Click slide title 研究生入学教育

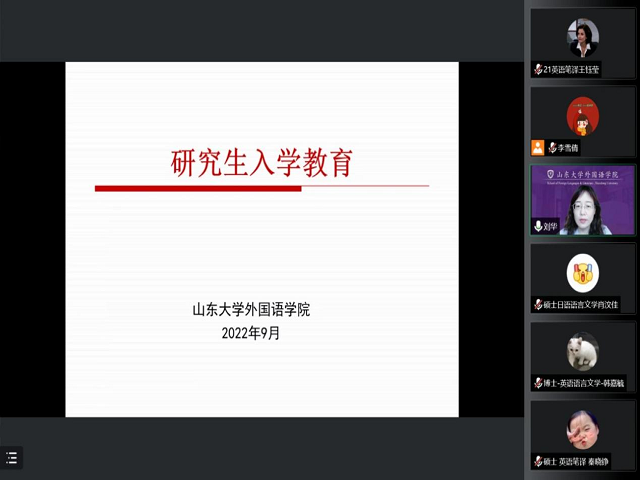tap(262, 163)
